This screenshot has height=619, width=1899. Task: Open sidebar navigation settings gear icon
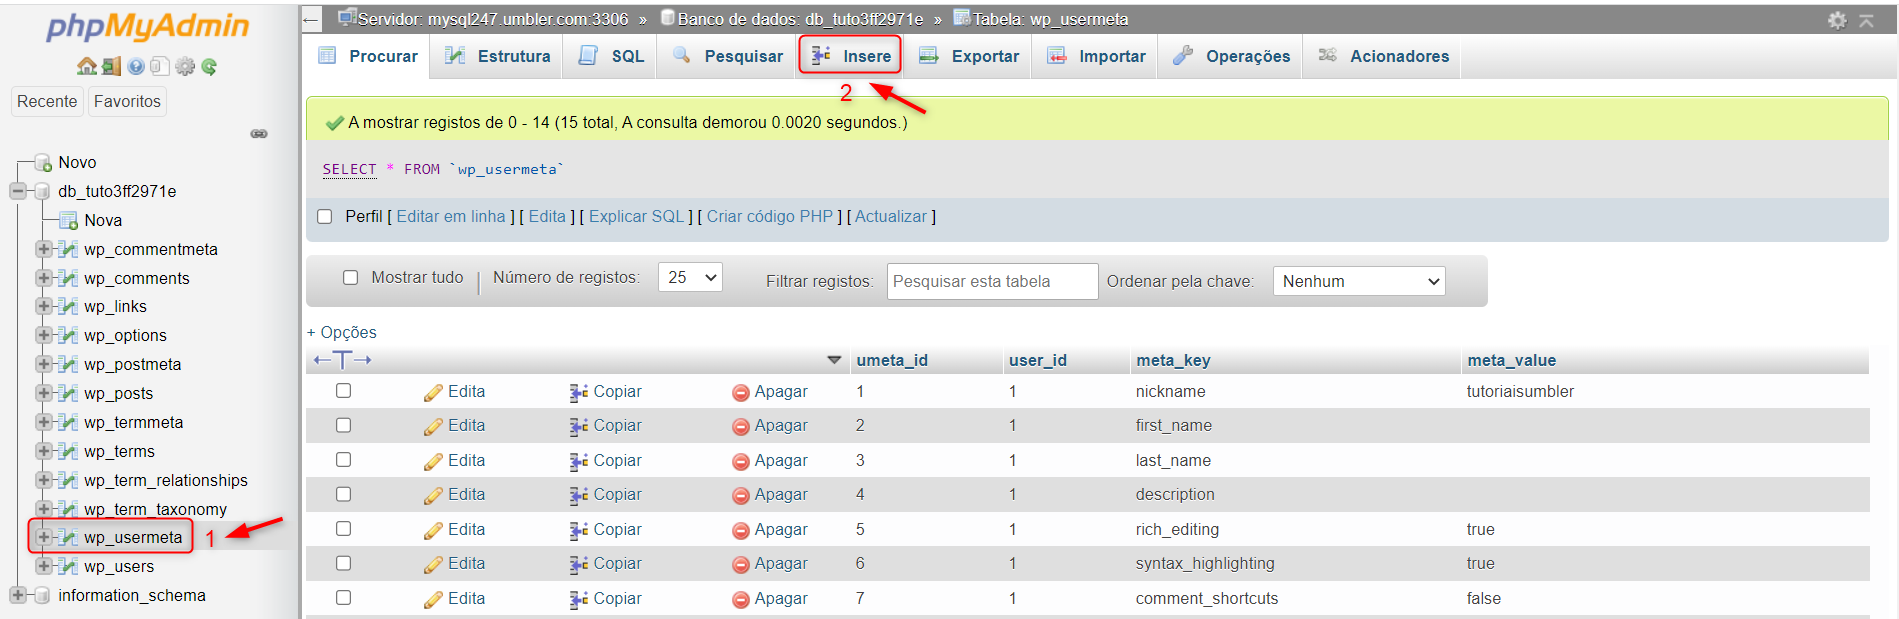(185, 67)
